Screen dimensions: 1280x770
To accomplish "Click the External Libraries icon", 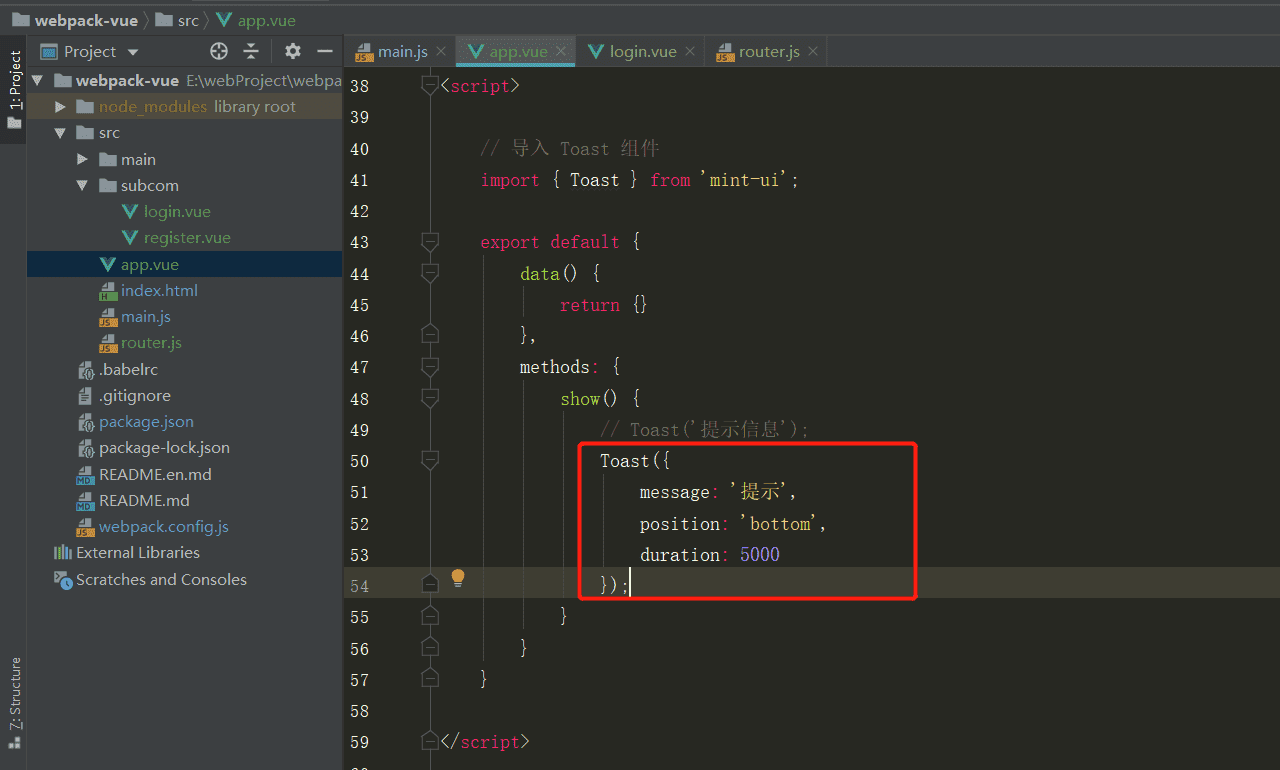I will 63,553.
